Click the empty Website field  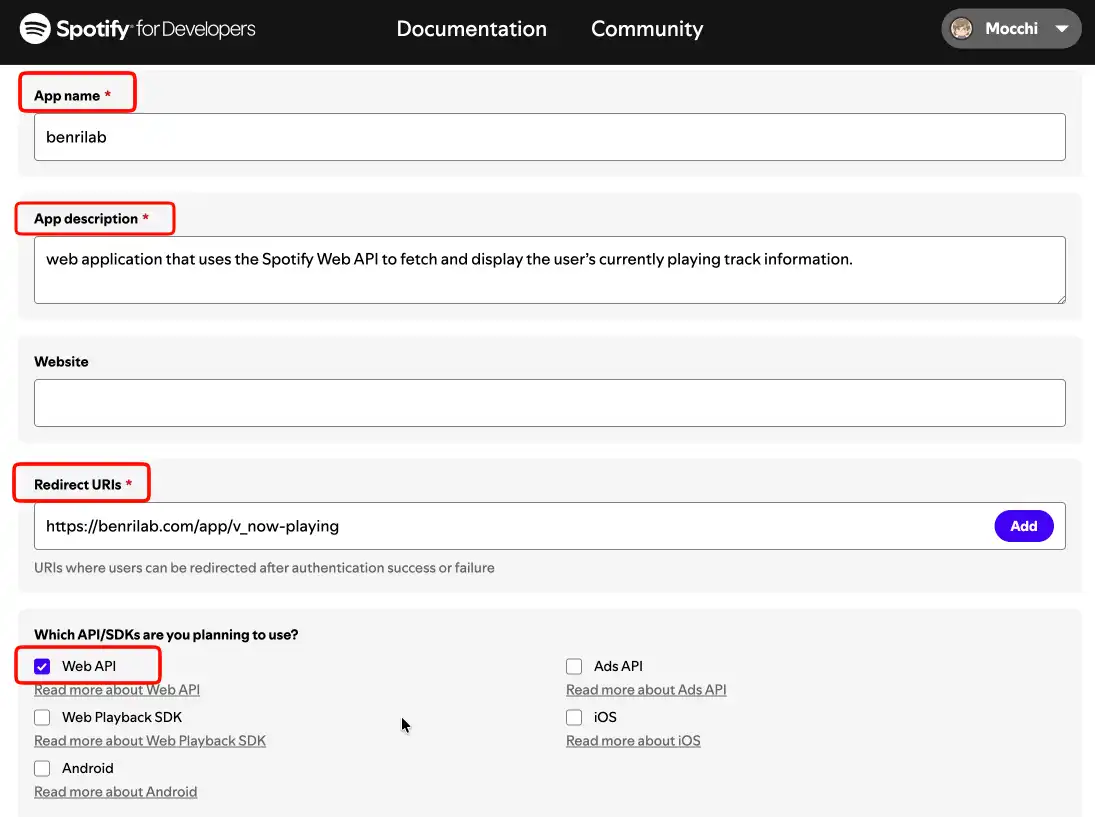coord(550,403)
